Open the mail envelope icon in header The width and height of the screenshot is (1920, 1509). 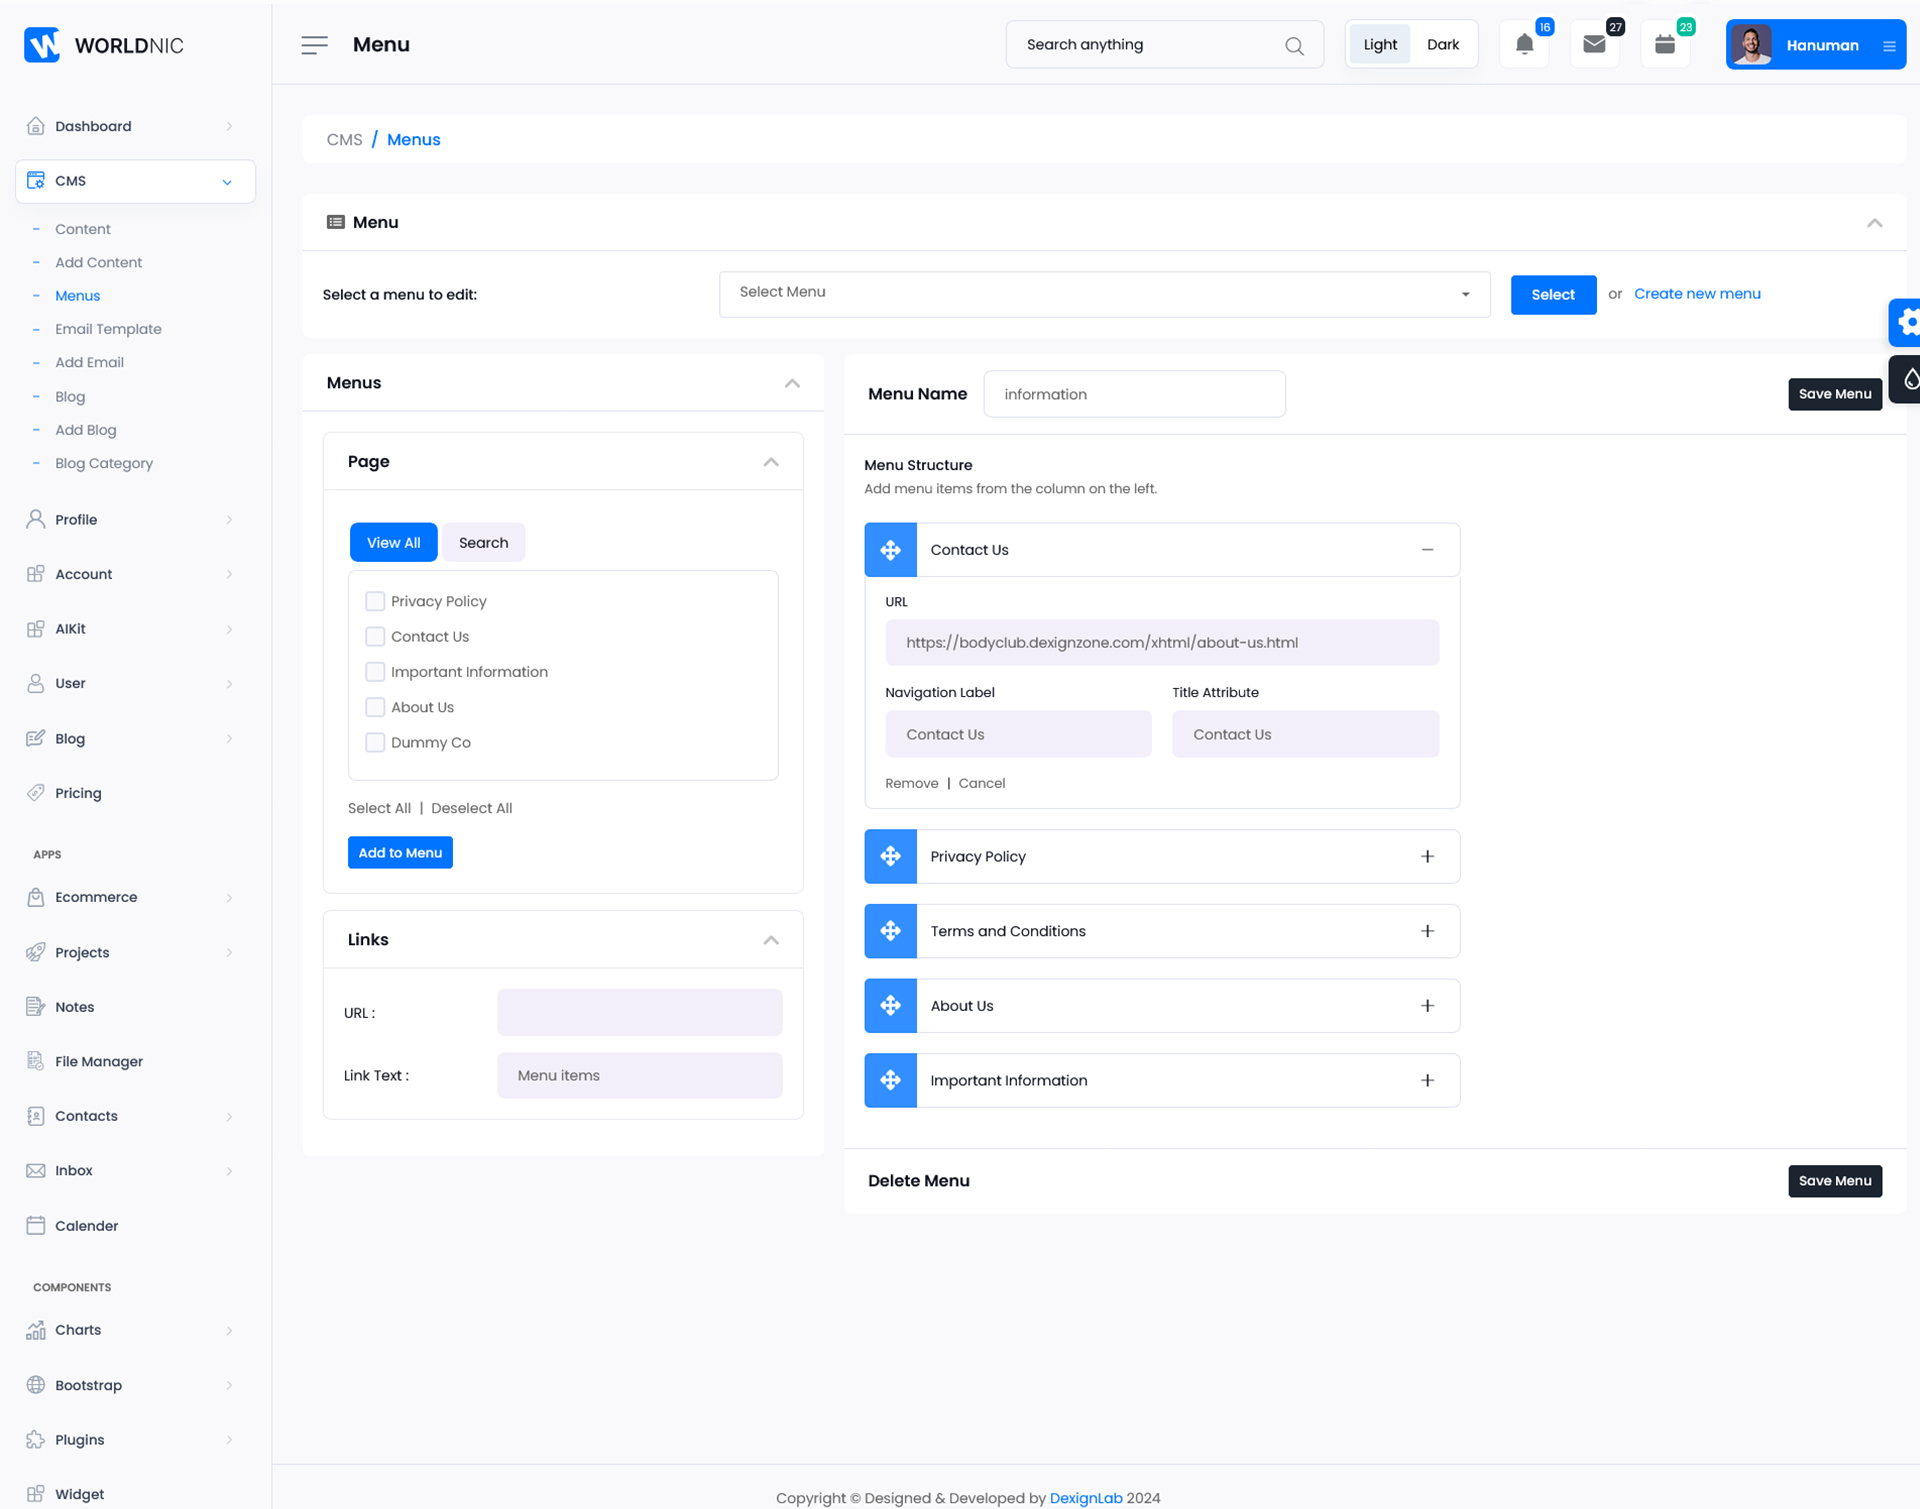pyautogui.click(x=1594, y=44)
